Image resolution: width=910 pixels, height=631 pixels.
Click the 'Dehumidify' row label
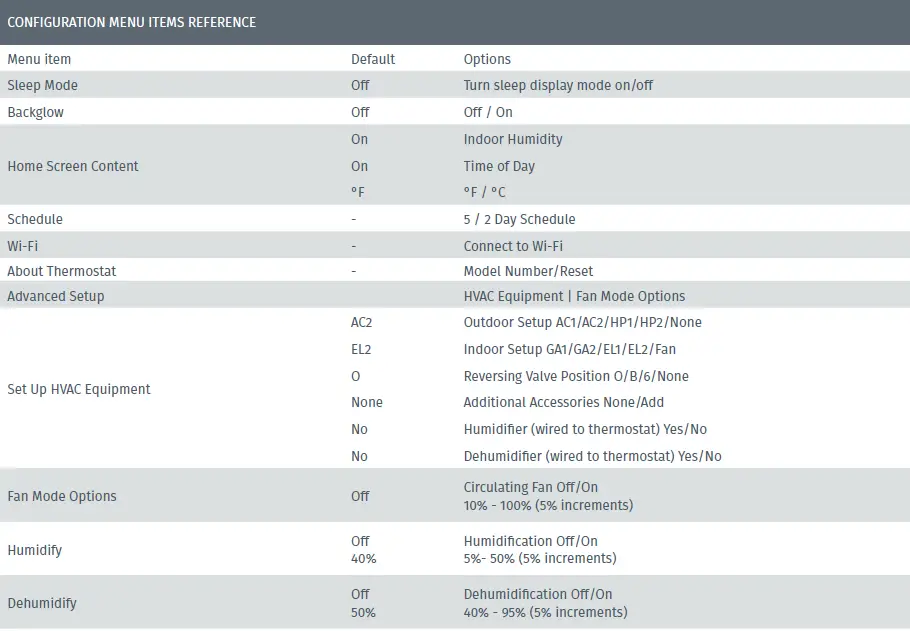click(x=42, y=603)
